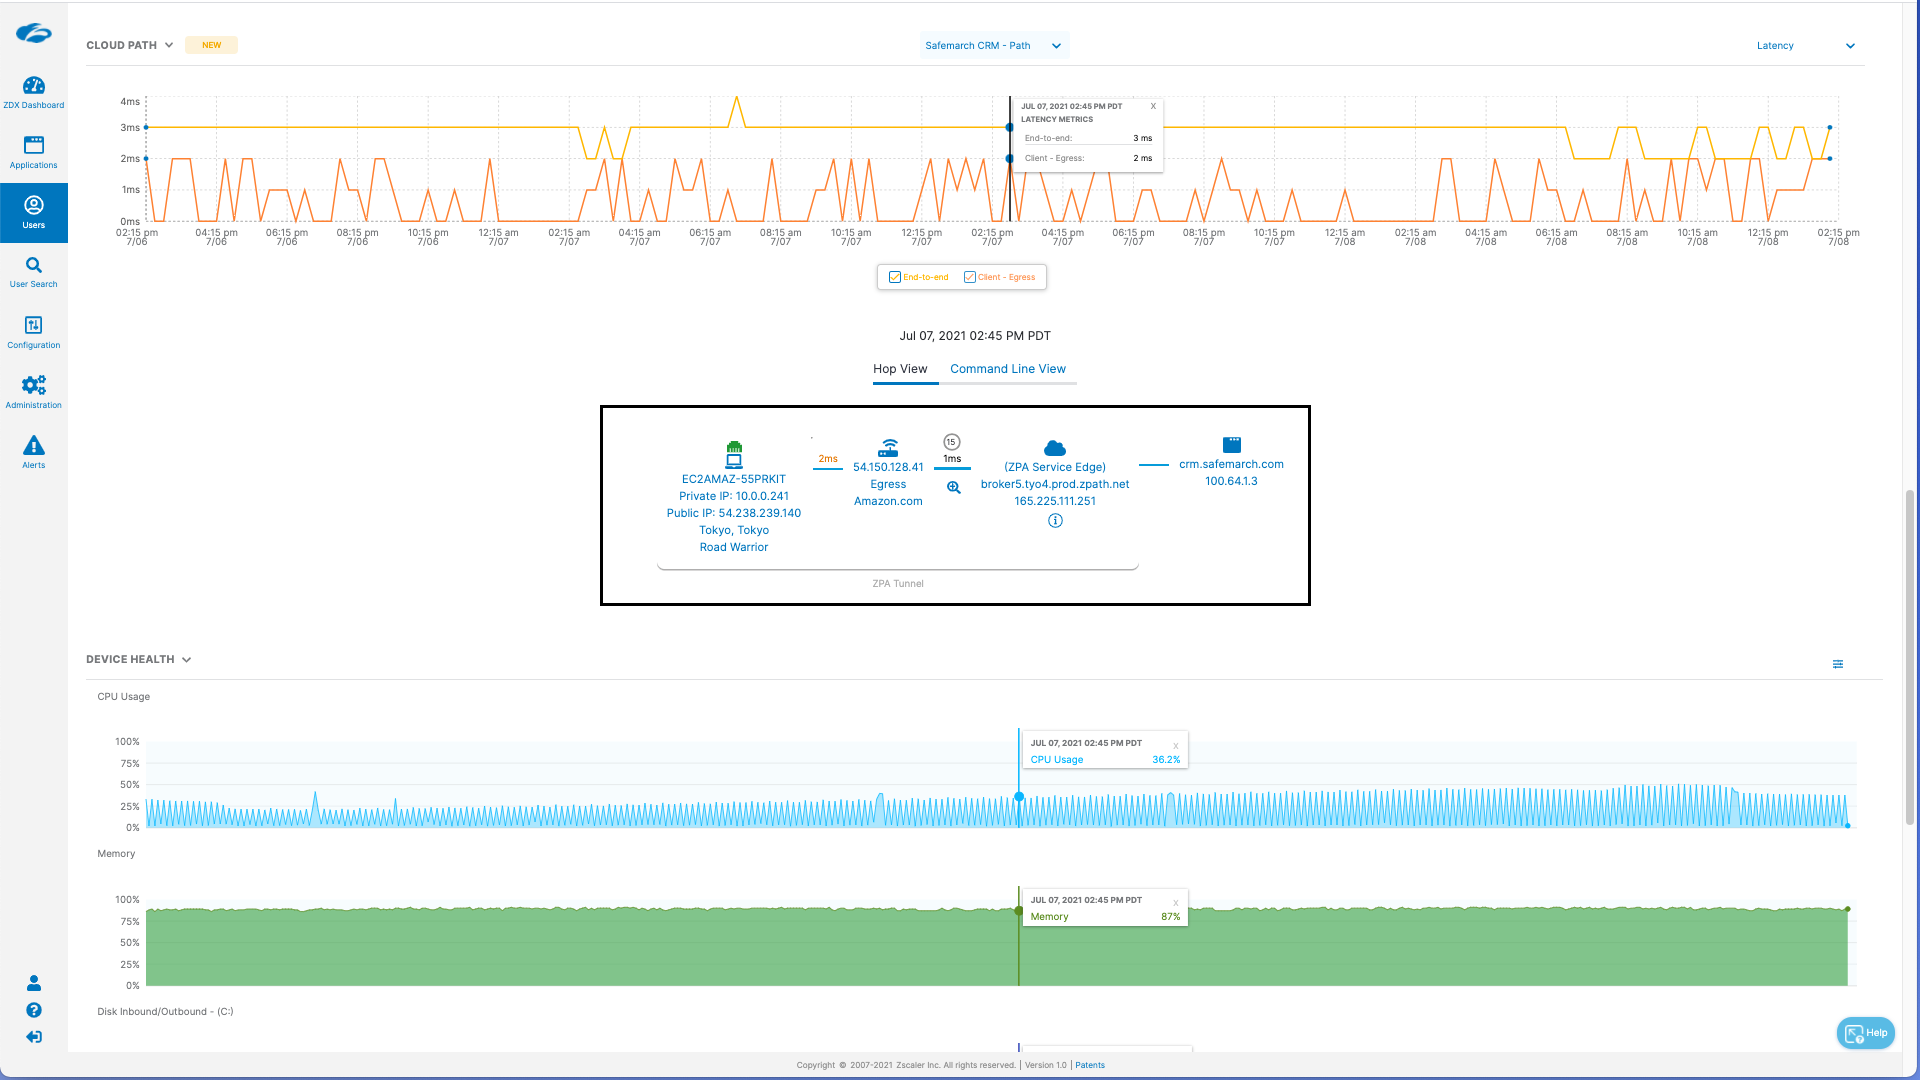The height and width of the screenshot is (1080, 1920).
Task: Click the magnifier zoom icon between hops
Action: coord(953,488)
